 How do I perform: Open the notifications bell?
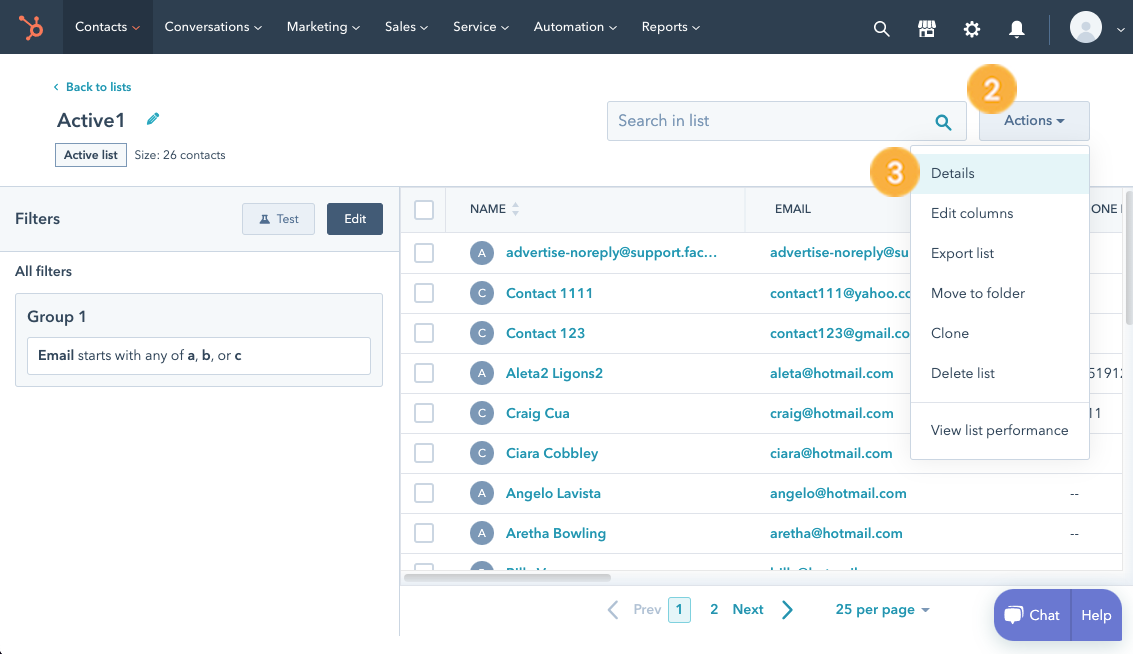click(1017, 28)
